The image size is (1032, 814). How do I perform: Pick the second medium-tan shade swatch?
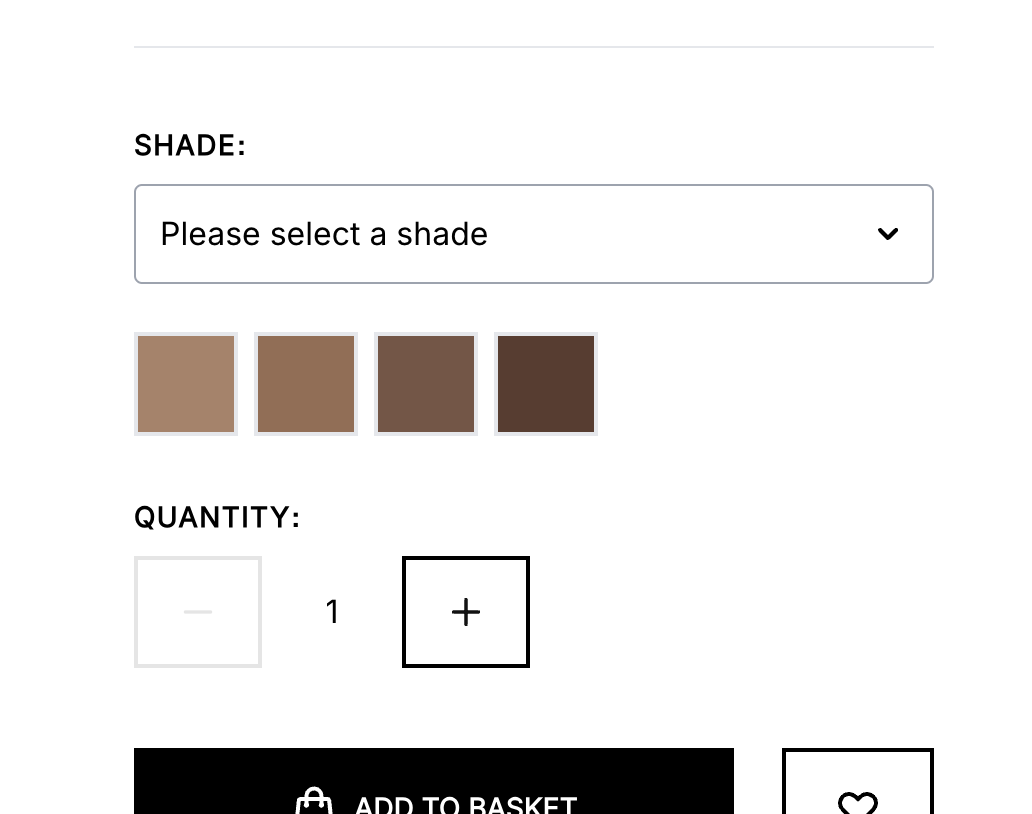[305, 384]
